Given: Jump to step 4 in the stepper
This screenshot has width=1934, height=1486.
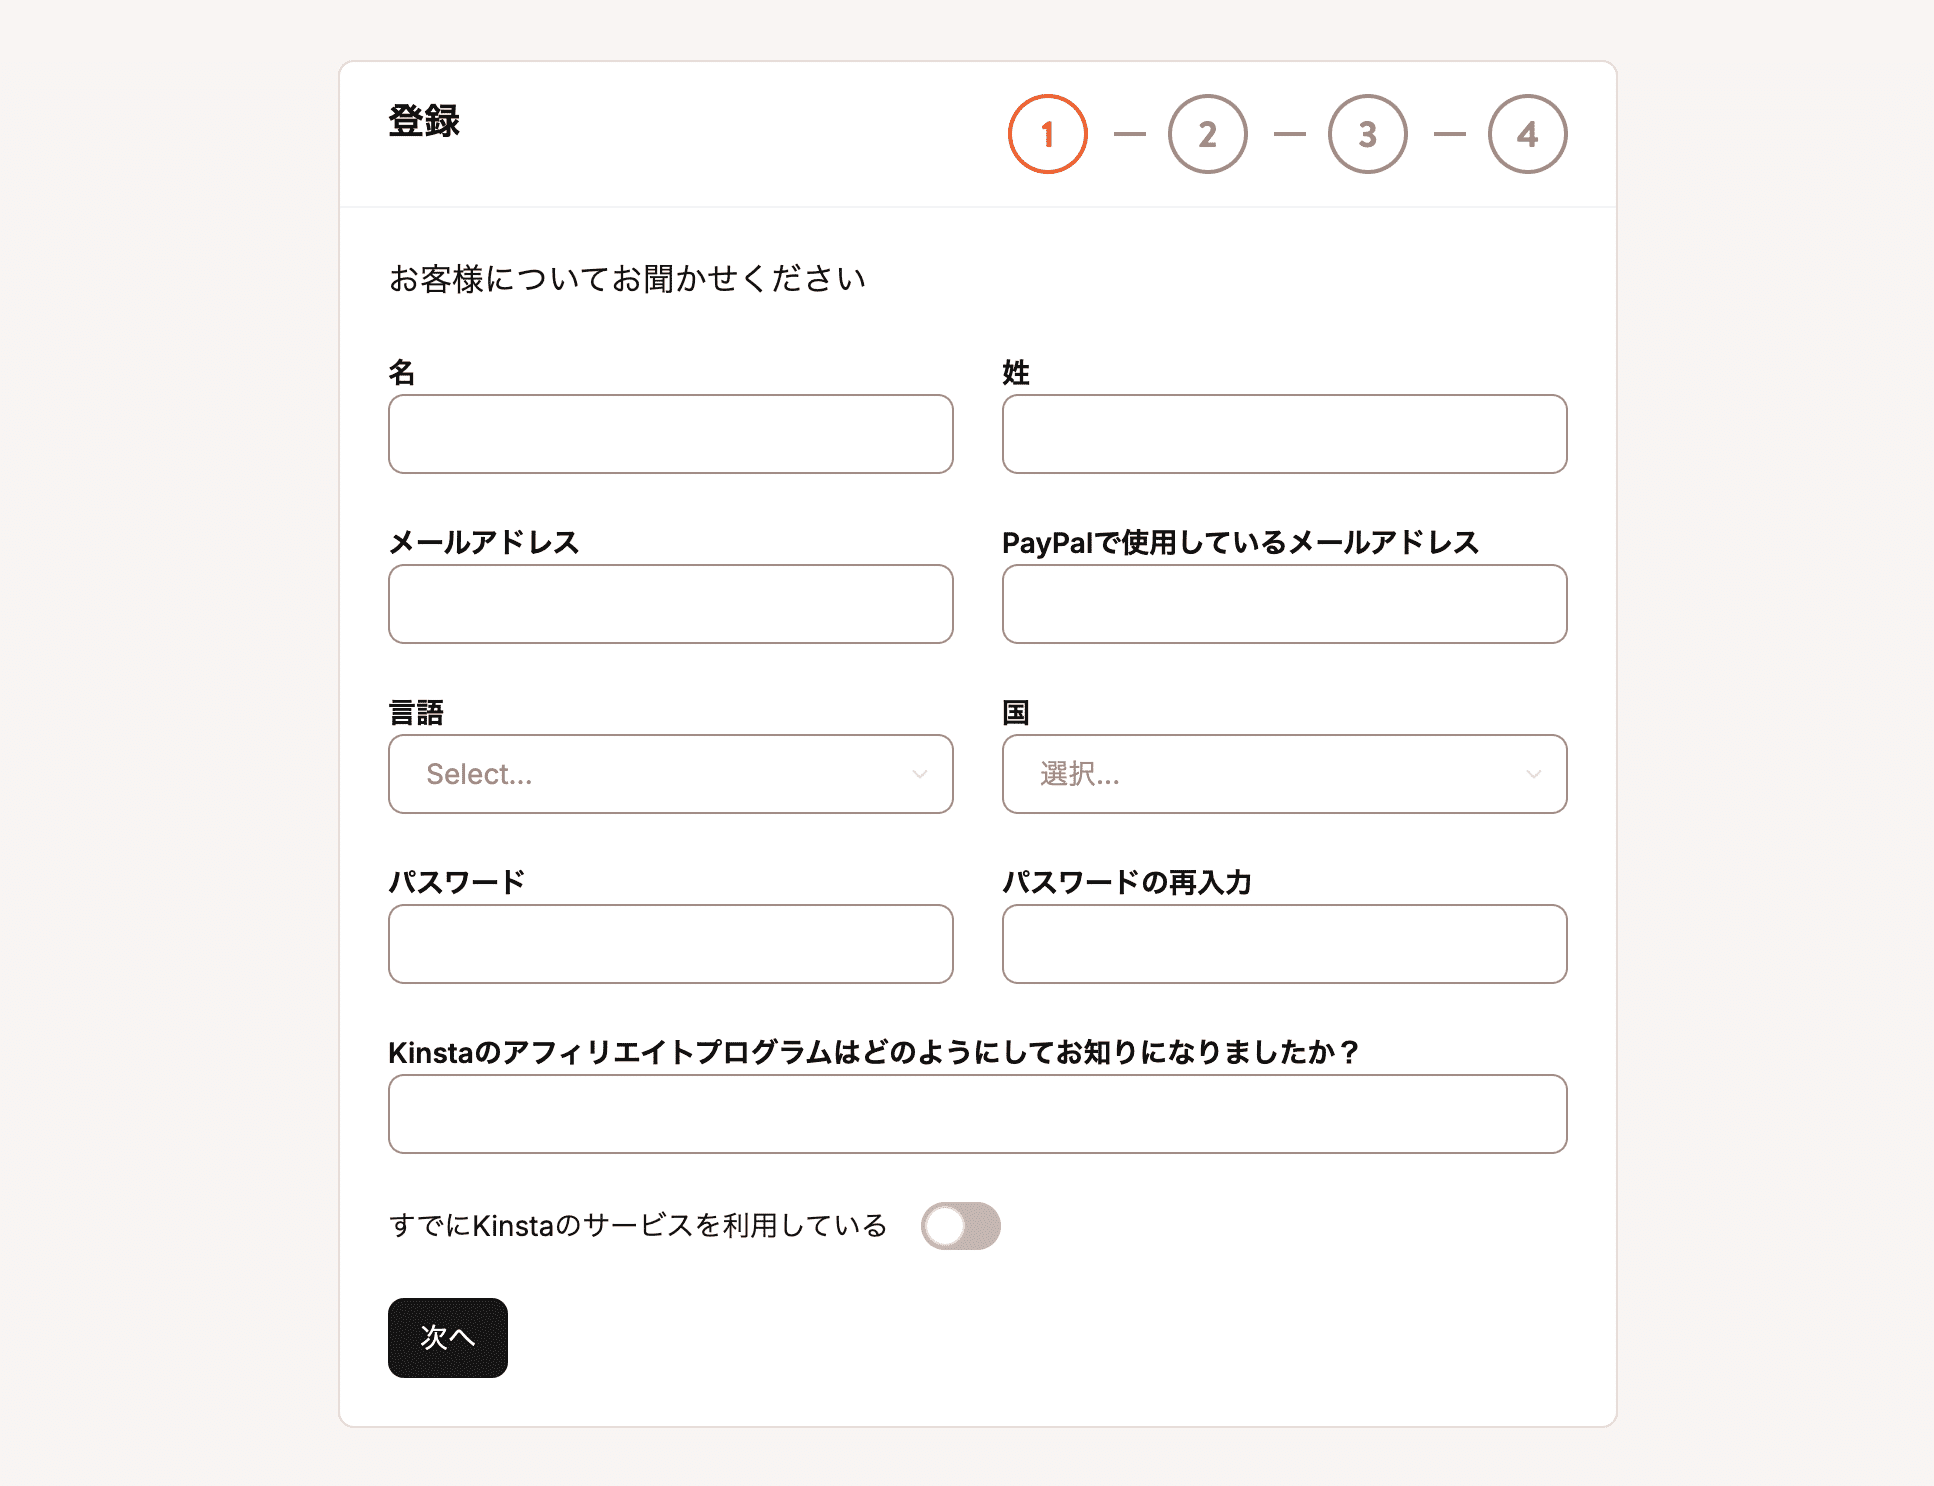Looking at the screenshot, I should 1527,133.
